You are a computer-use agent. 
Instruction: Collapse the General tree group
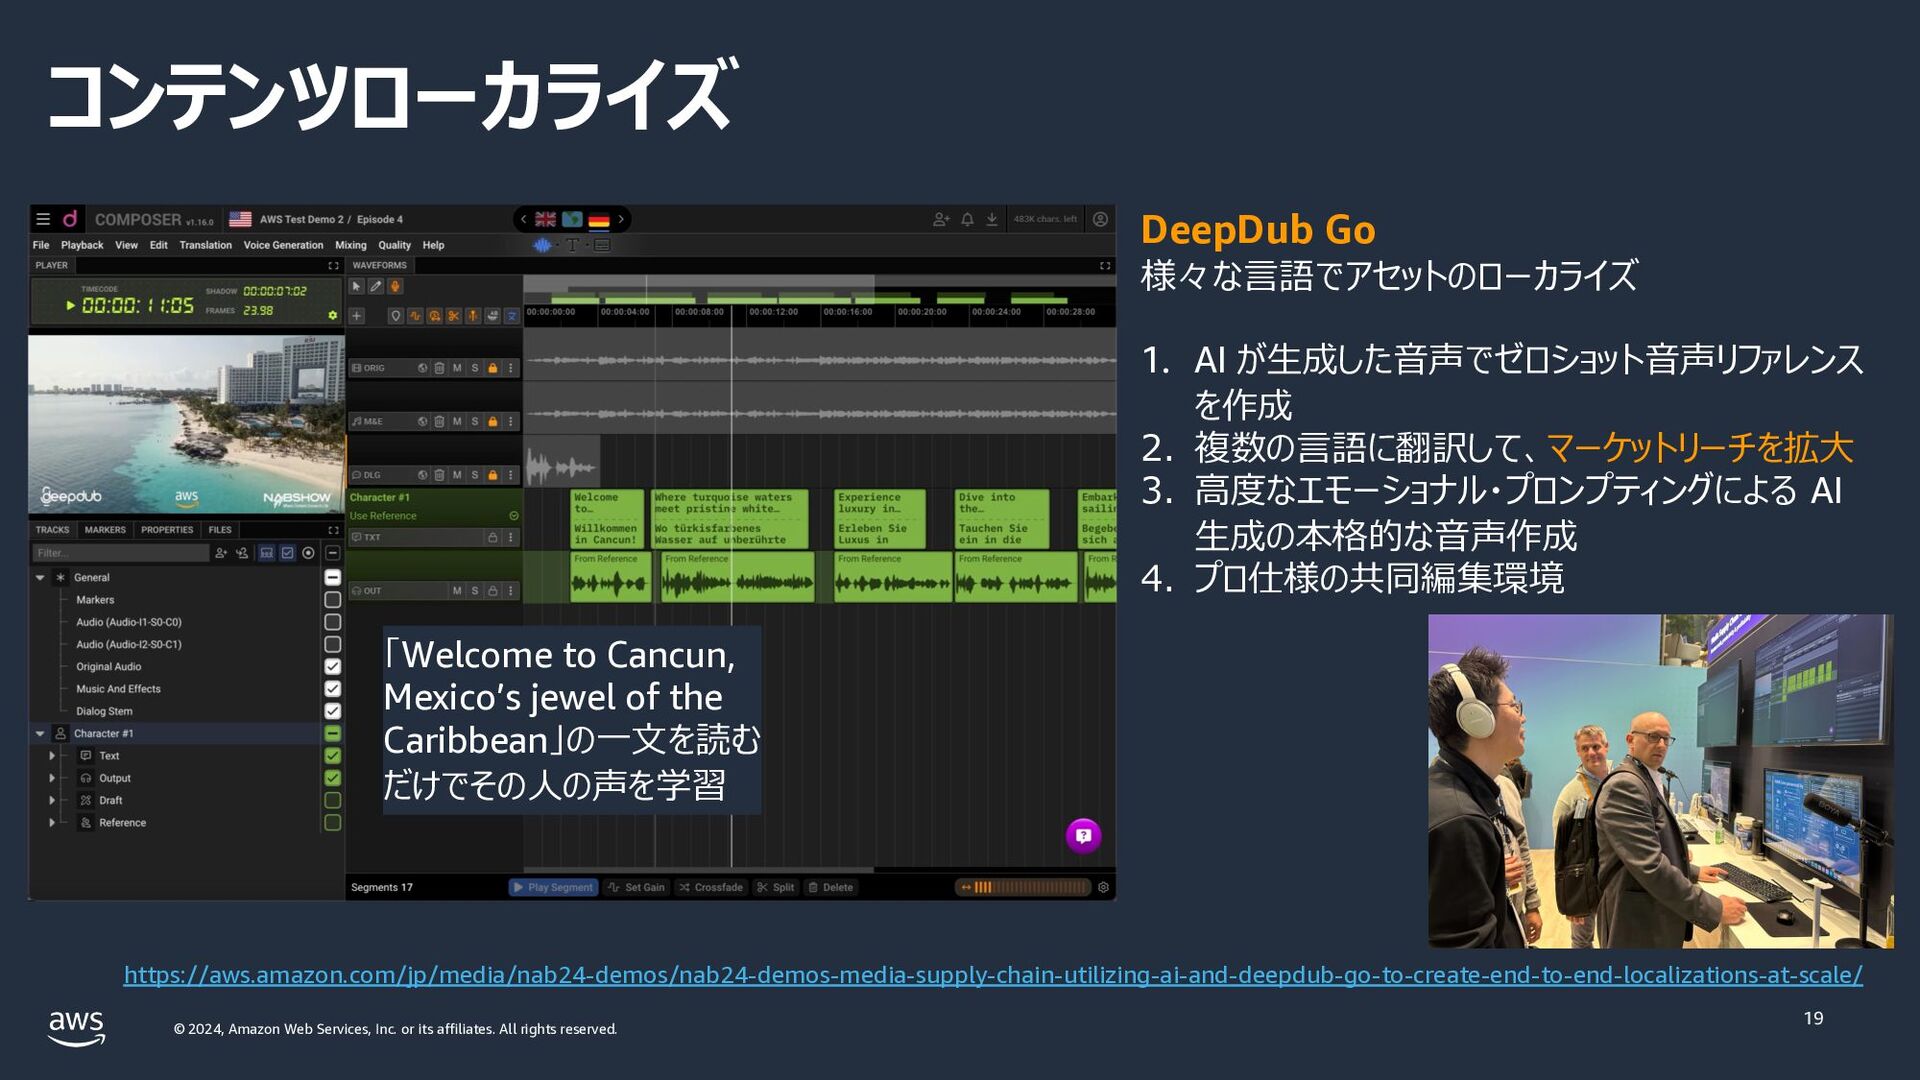(40, 578)
